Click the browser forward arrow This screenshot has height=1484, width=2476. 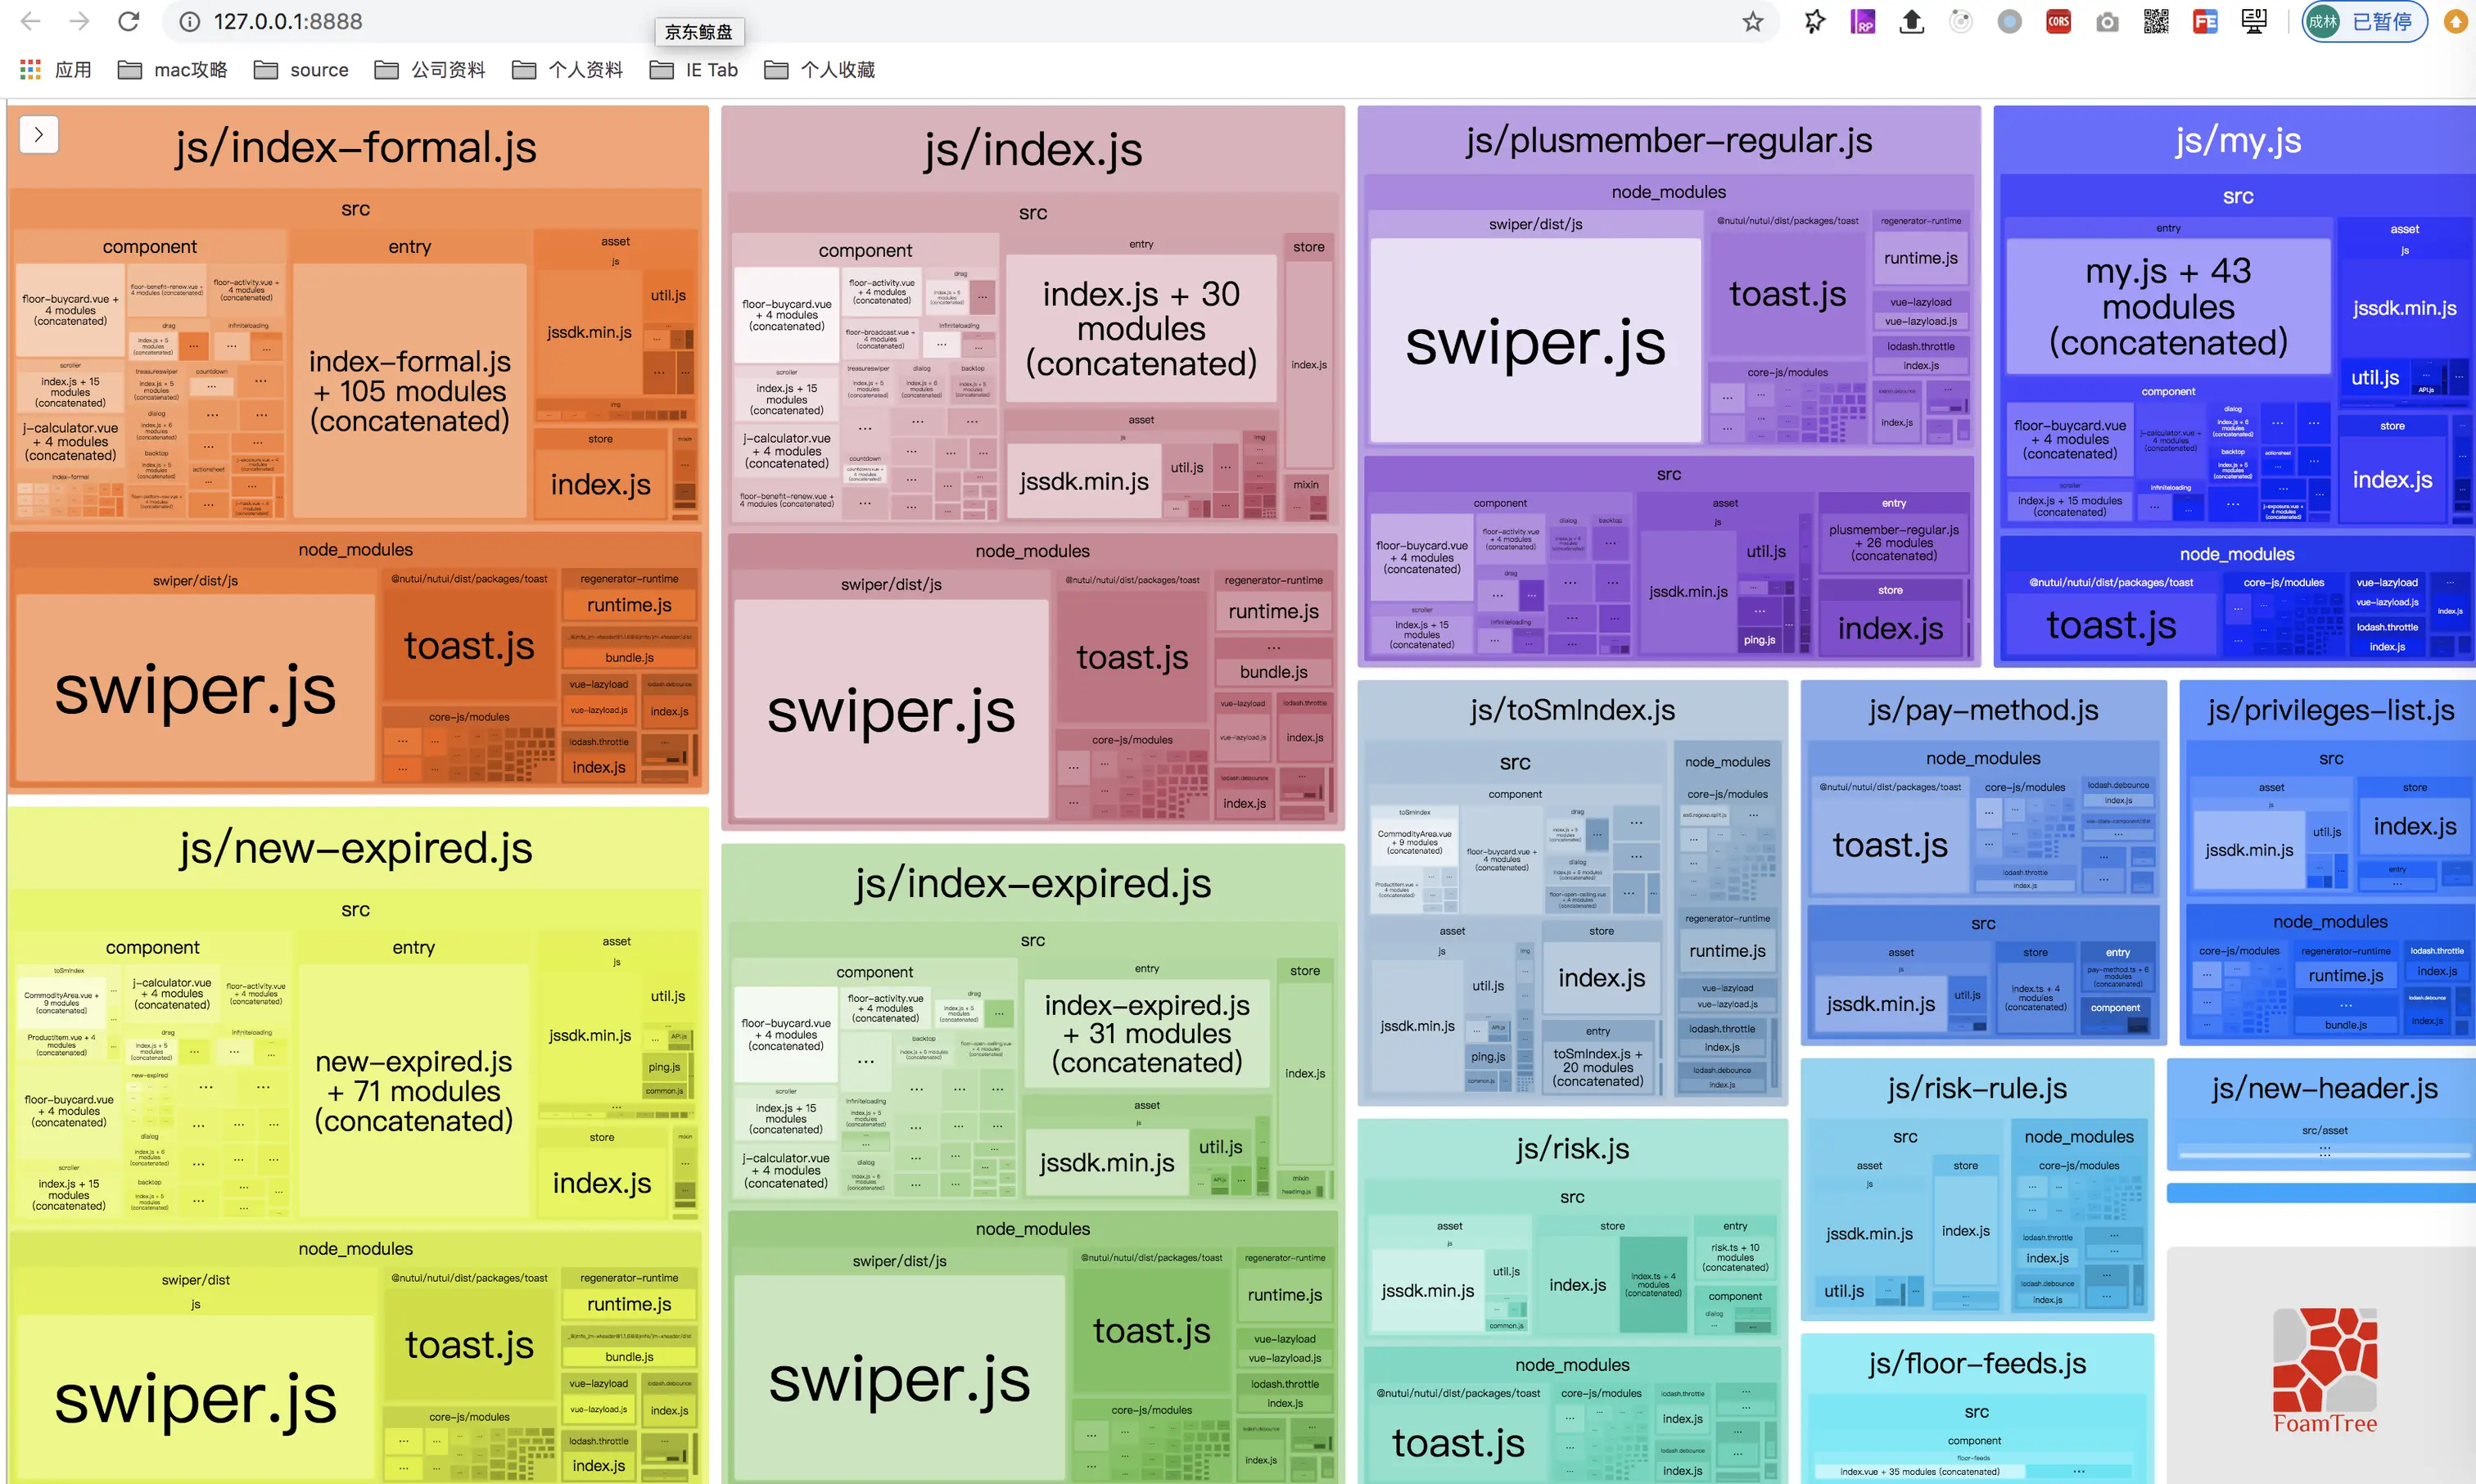pos(80,21)
